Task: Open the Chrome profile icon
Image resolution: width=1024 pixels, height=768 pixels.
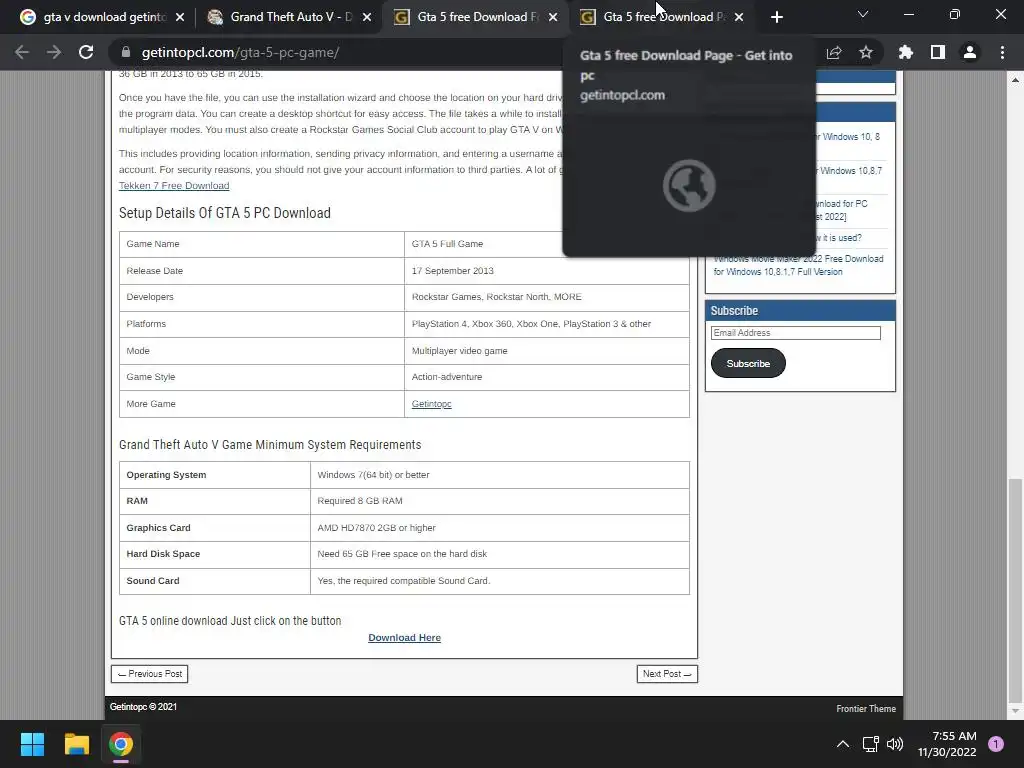Action: click(970, 52)
